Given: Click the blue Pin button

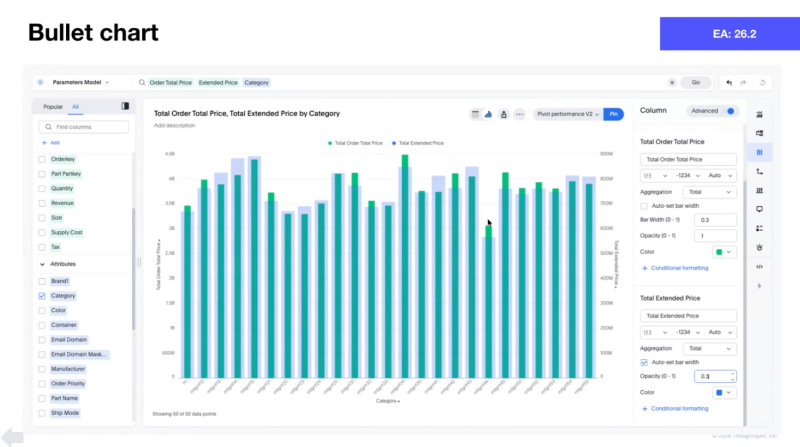Looking at the screenshot, I should pyautogui.click(x=614, y=114).
